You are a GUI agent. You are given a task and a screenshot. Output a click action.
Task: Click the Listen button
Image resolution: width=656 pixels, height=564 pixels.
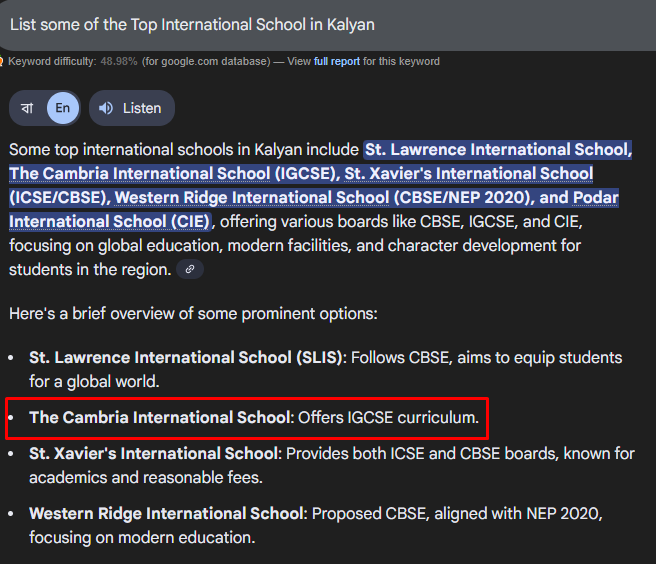(132, 108)
